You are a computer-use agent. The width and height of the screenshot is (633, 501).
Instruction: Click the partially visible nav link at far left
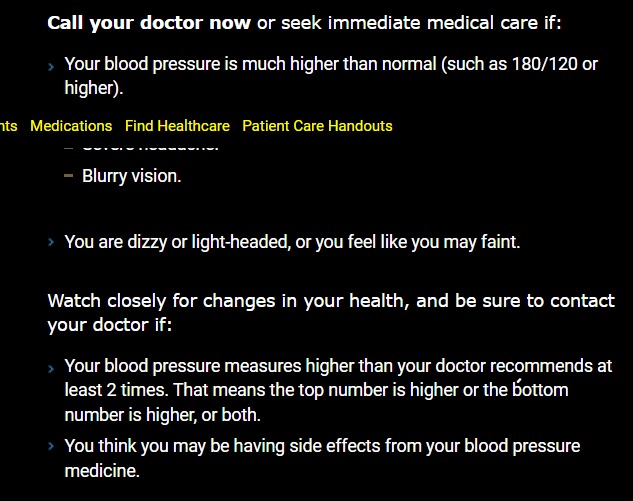coord(8,126)
